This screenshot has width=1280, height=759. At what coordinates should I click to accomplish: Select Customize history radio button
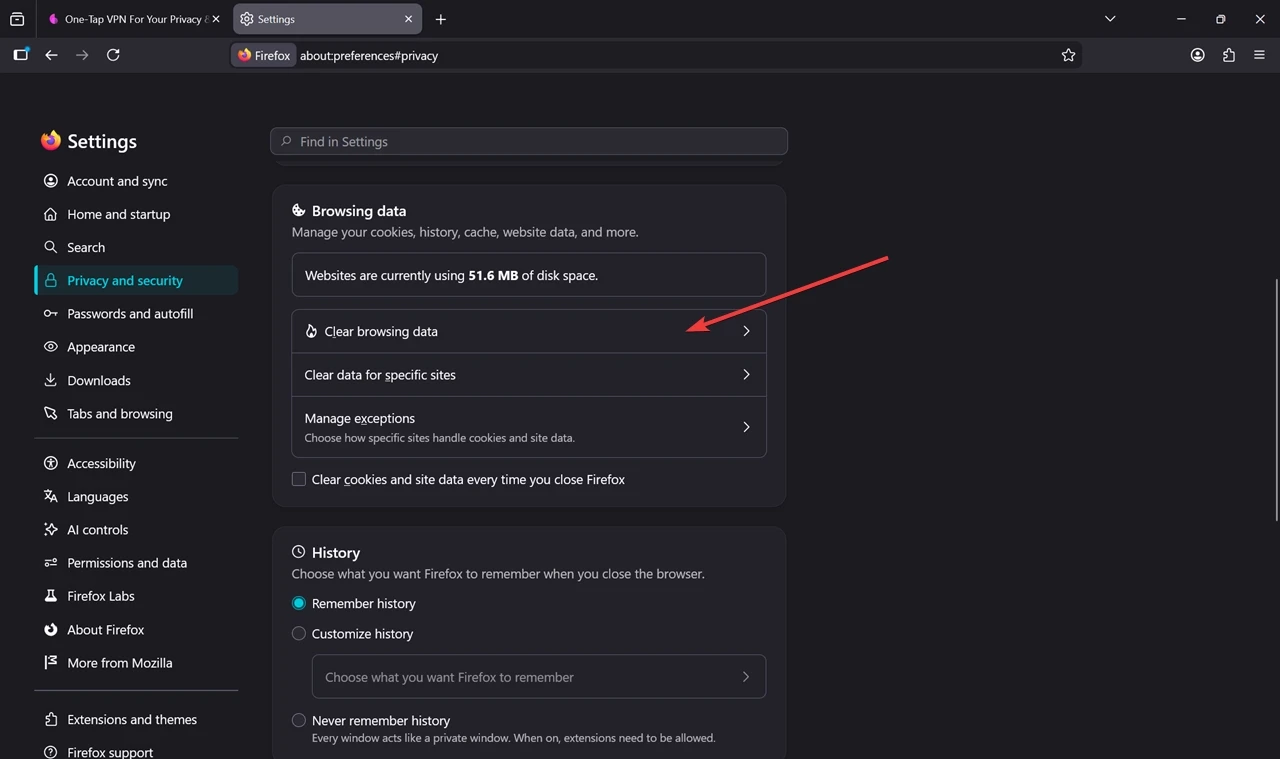pyautogui.click(x=299, y=633)
